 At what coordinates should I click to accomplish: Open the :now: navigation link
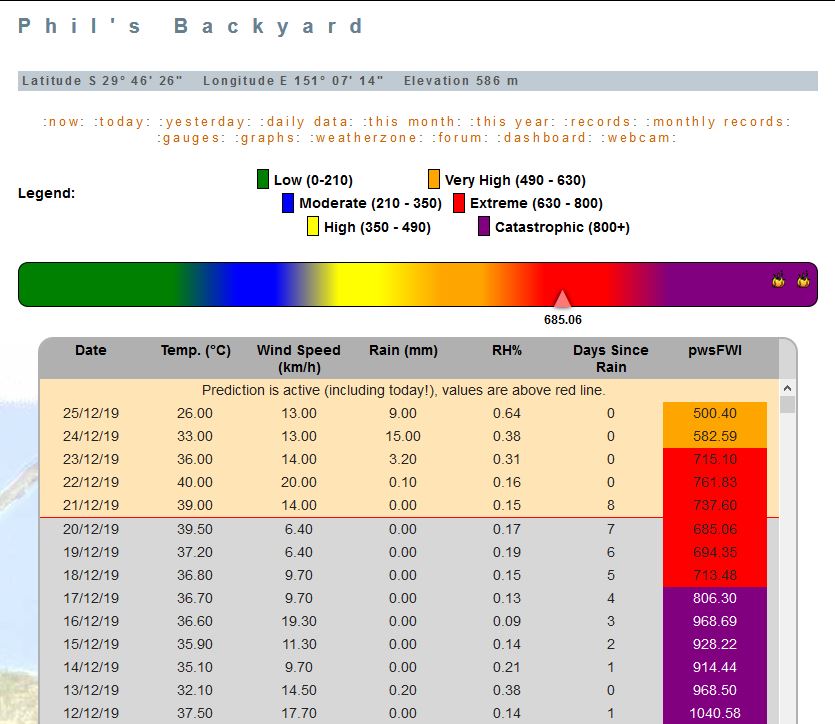(65, 122)
